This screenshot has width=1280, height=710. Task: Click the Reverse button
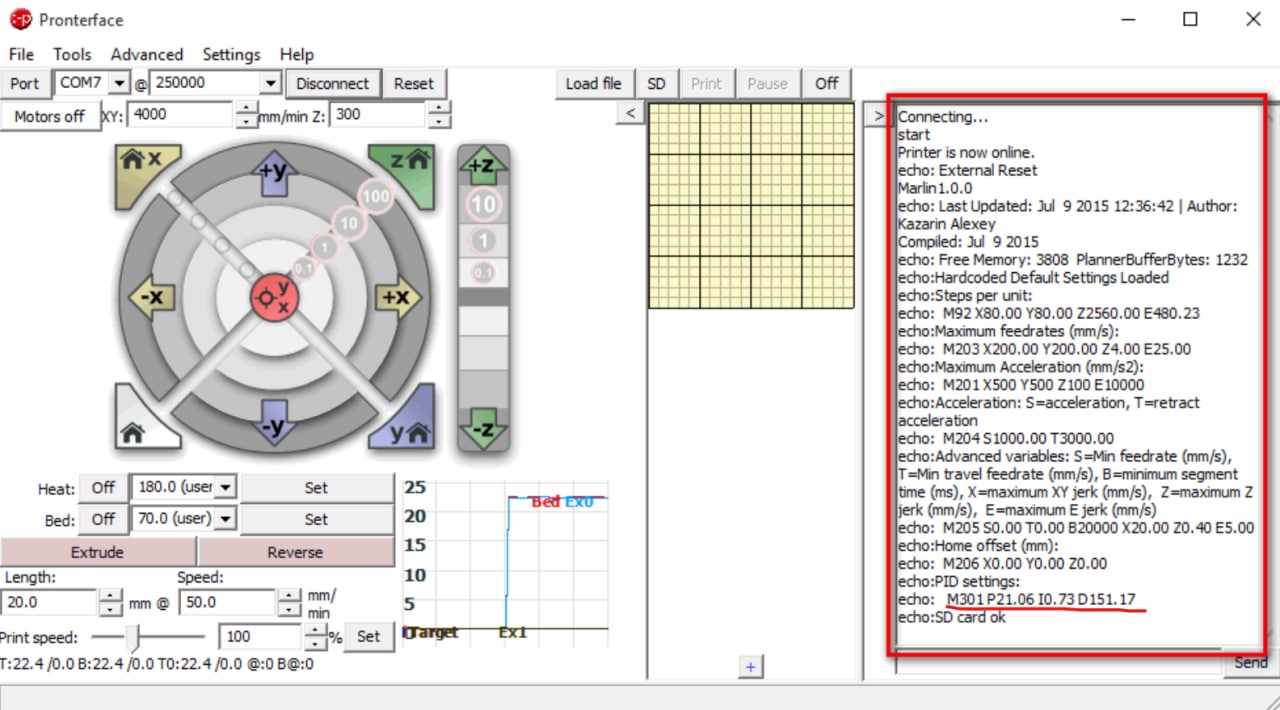[x=296, y=552]
